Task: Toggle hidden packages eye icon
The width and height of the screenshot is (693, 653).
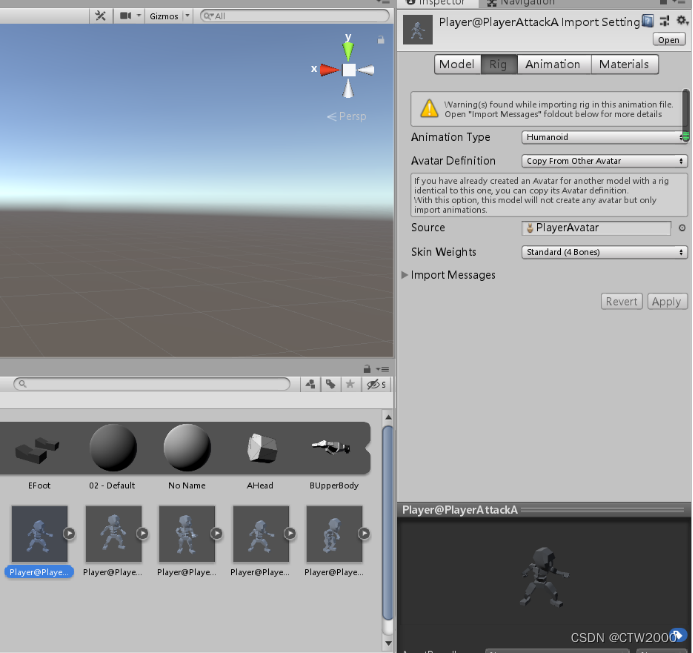Action: 376,384
